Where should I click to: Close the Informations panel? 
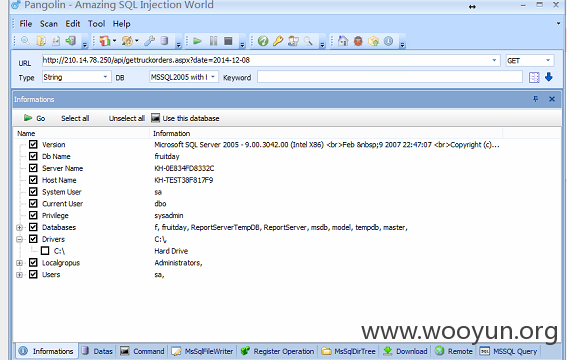point(552,99)
